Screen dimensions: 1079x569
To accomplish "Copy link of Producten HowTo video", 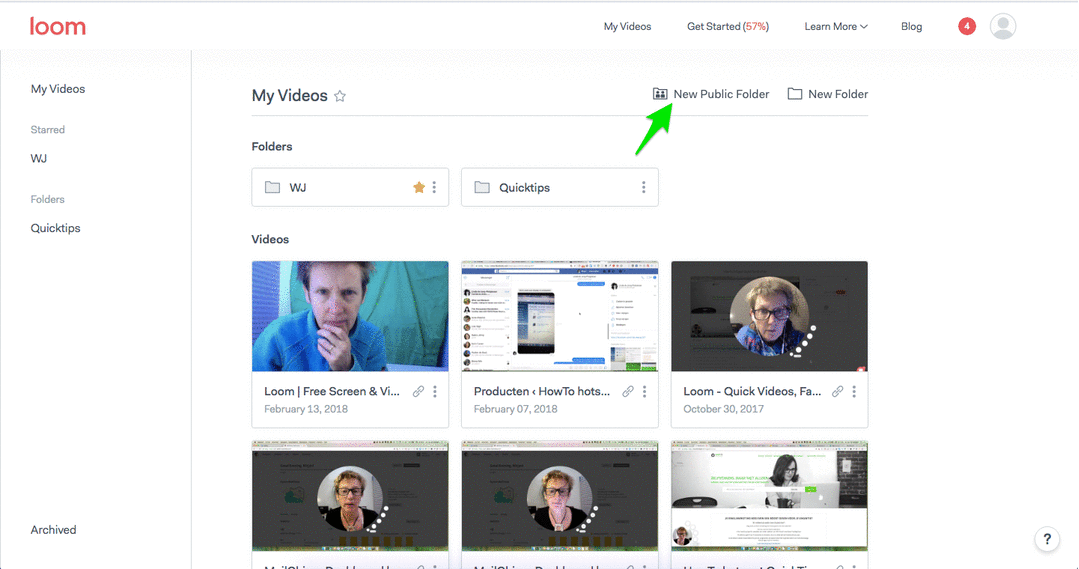I will 628,391.
